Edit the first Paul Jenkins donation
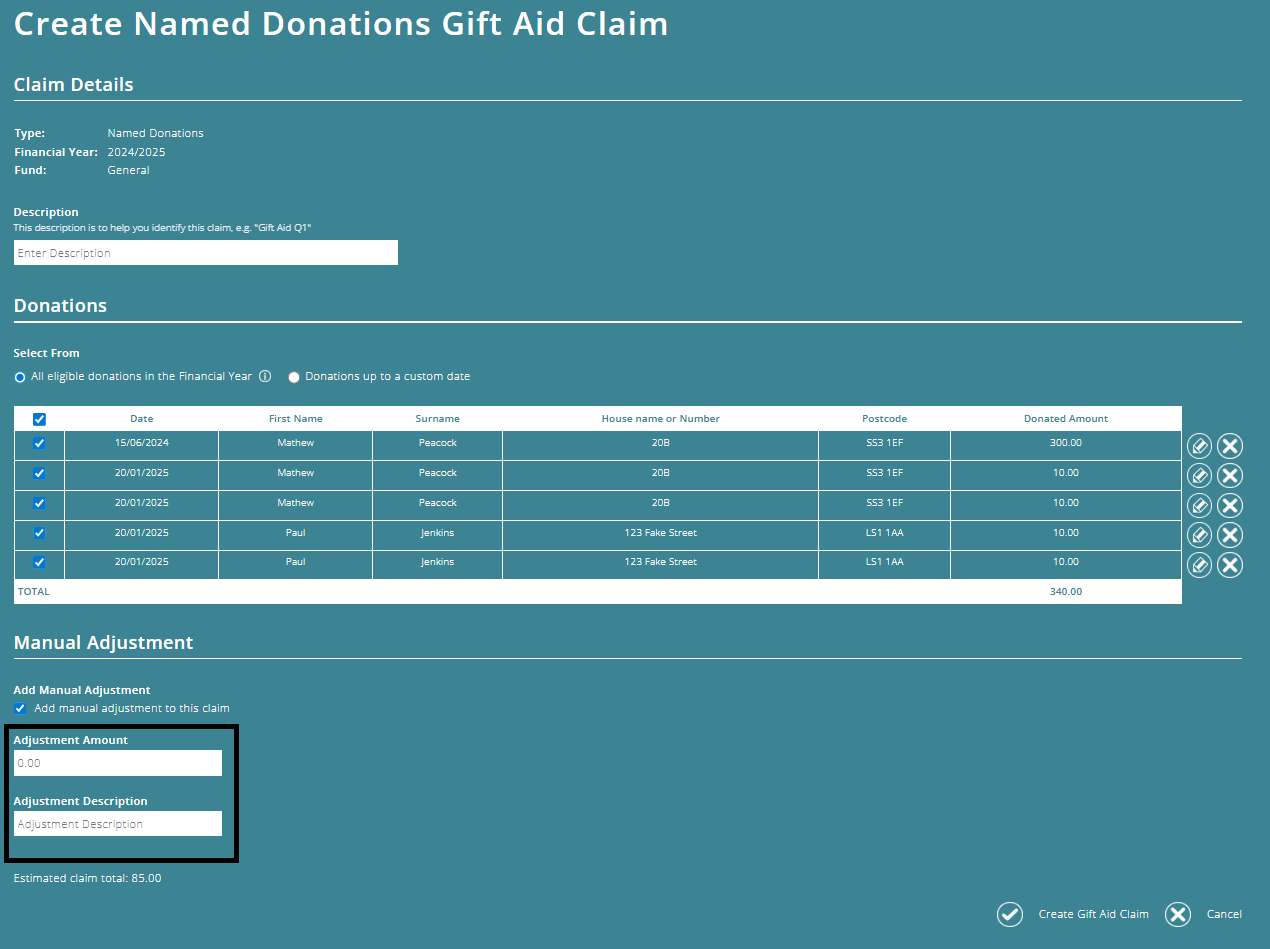Viewport: 1270px width, 949px height. point(1199,534)
